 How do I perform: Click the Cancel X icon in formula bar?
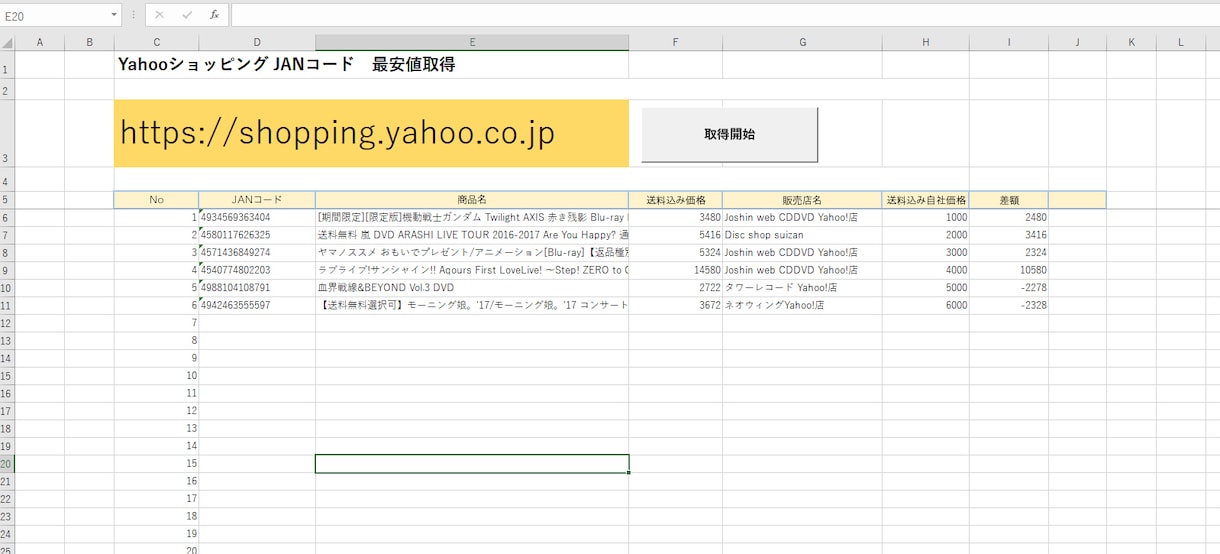click(x=159, y=15)
